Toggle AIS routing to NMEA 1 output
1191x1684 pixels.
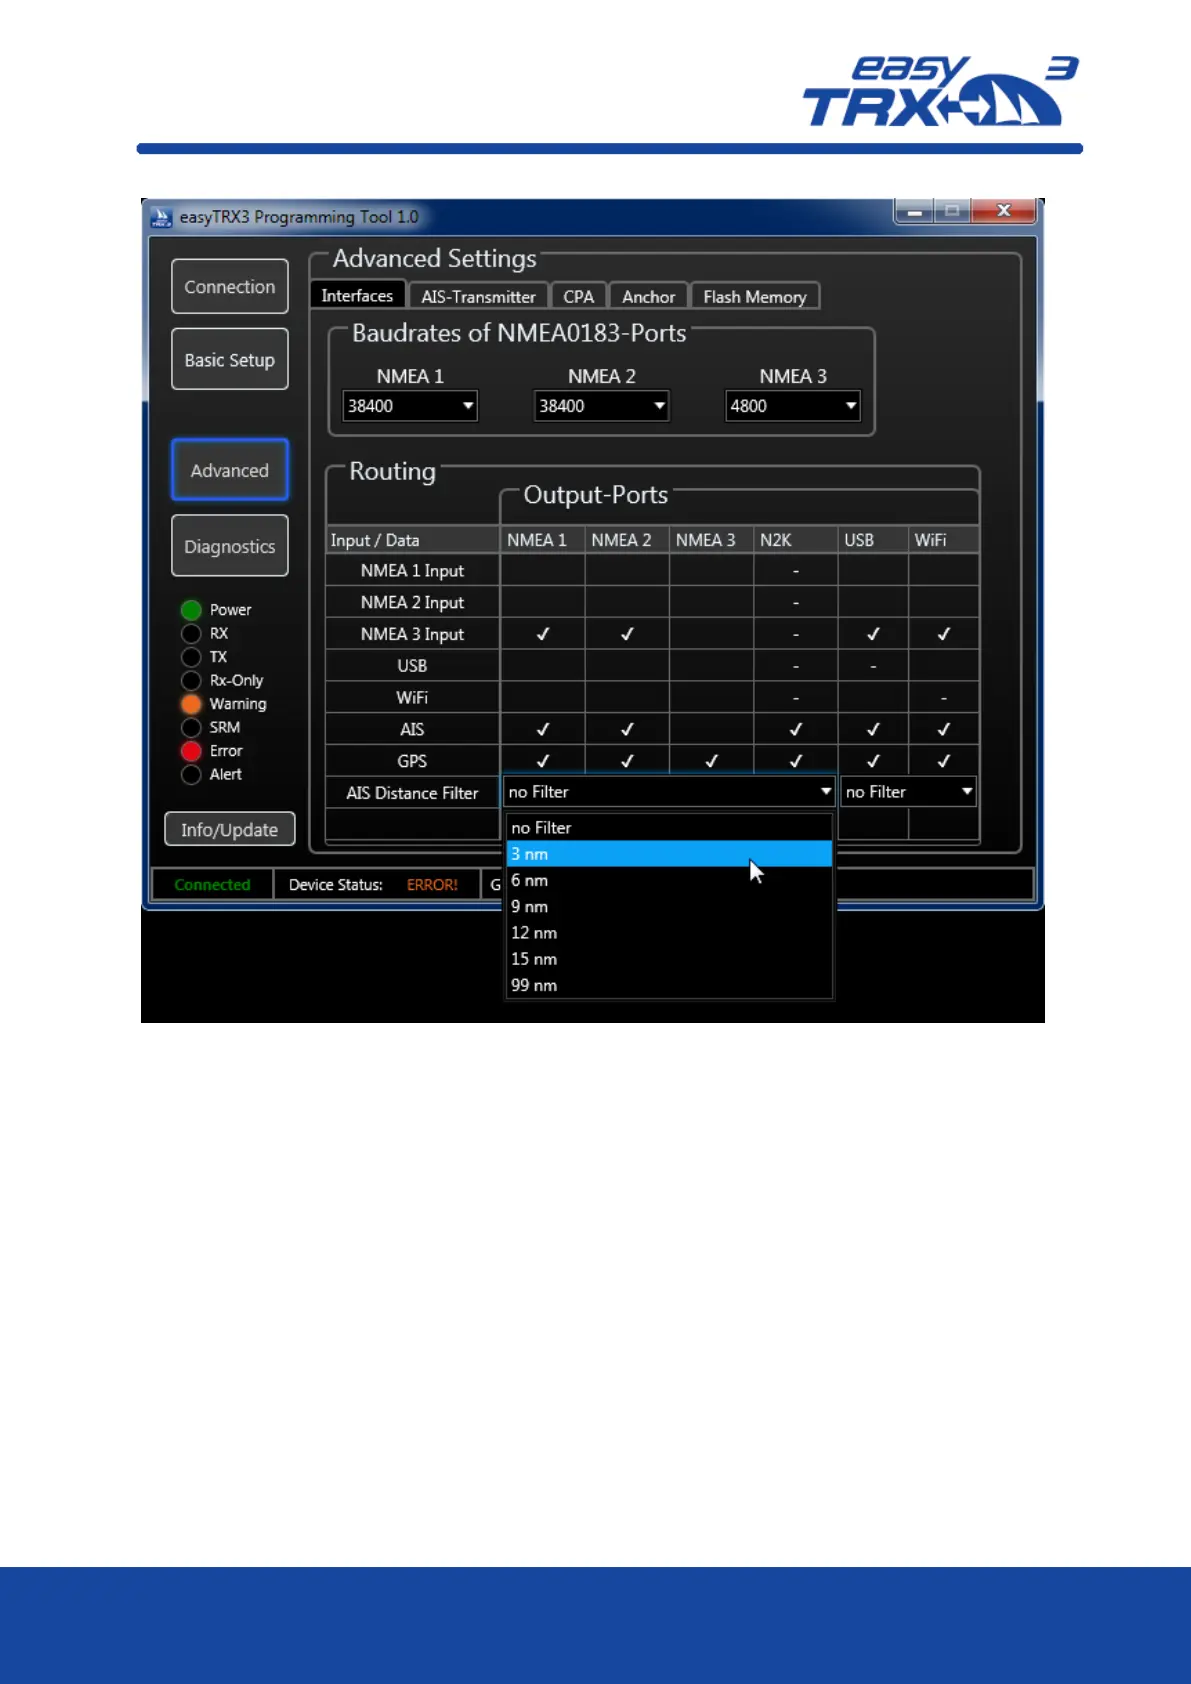click(543, 729)
